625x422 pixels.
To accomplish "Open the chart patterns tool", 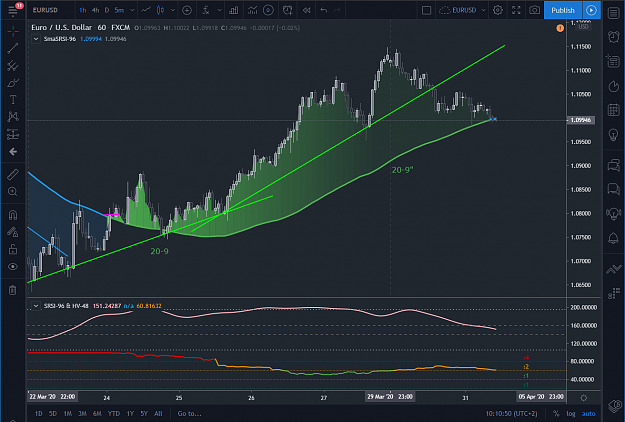I will [13, 116].
